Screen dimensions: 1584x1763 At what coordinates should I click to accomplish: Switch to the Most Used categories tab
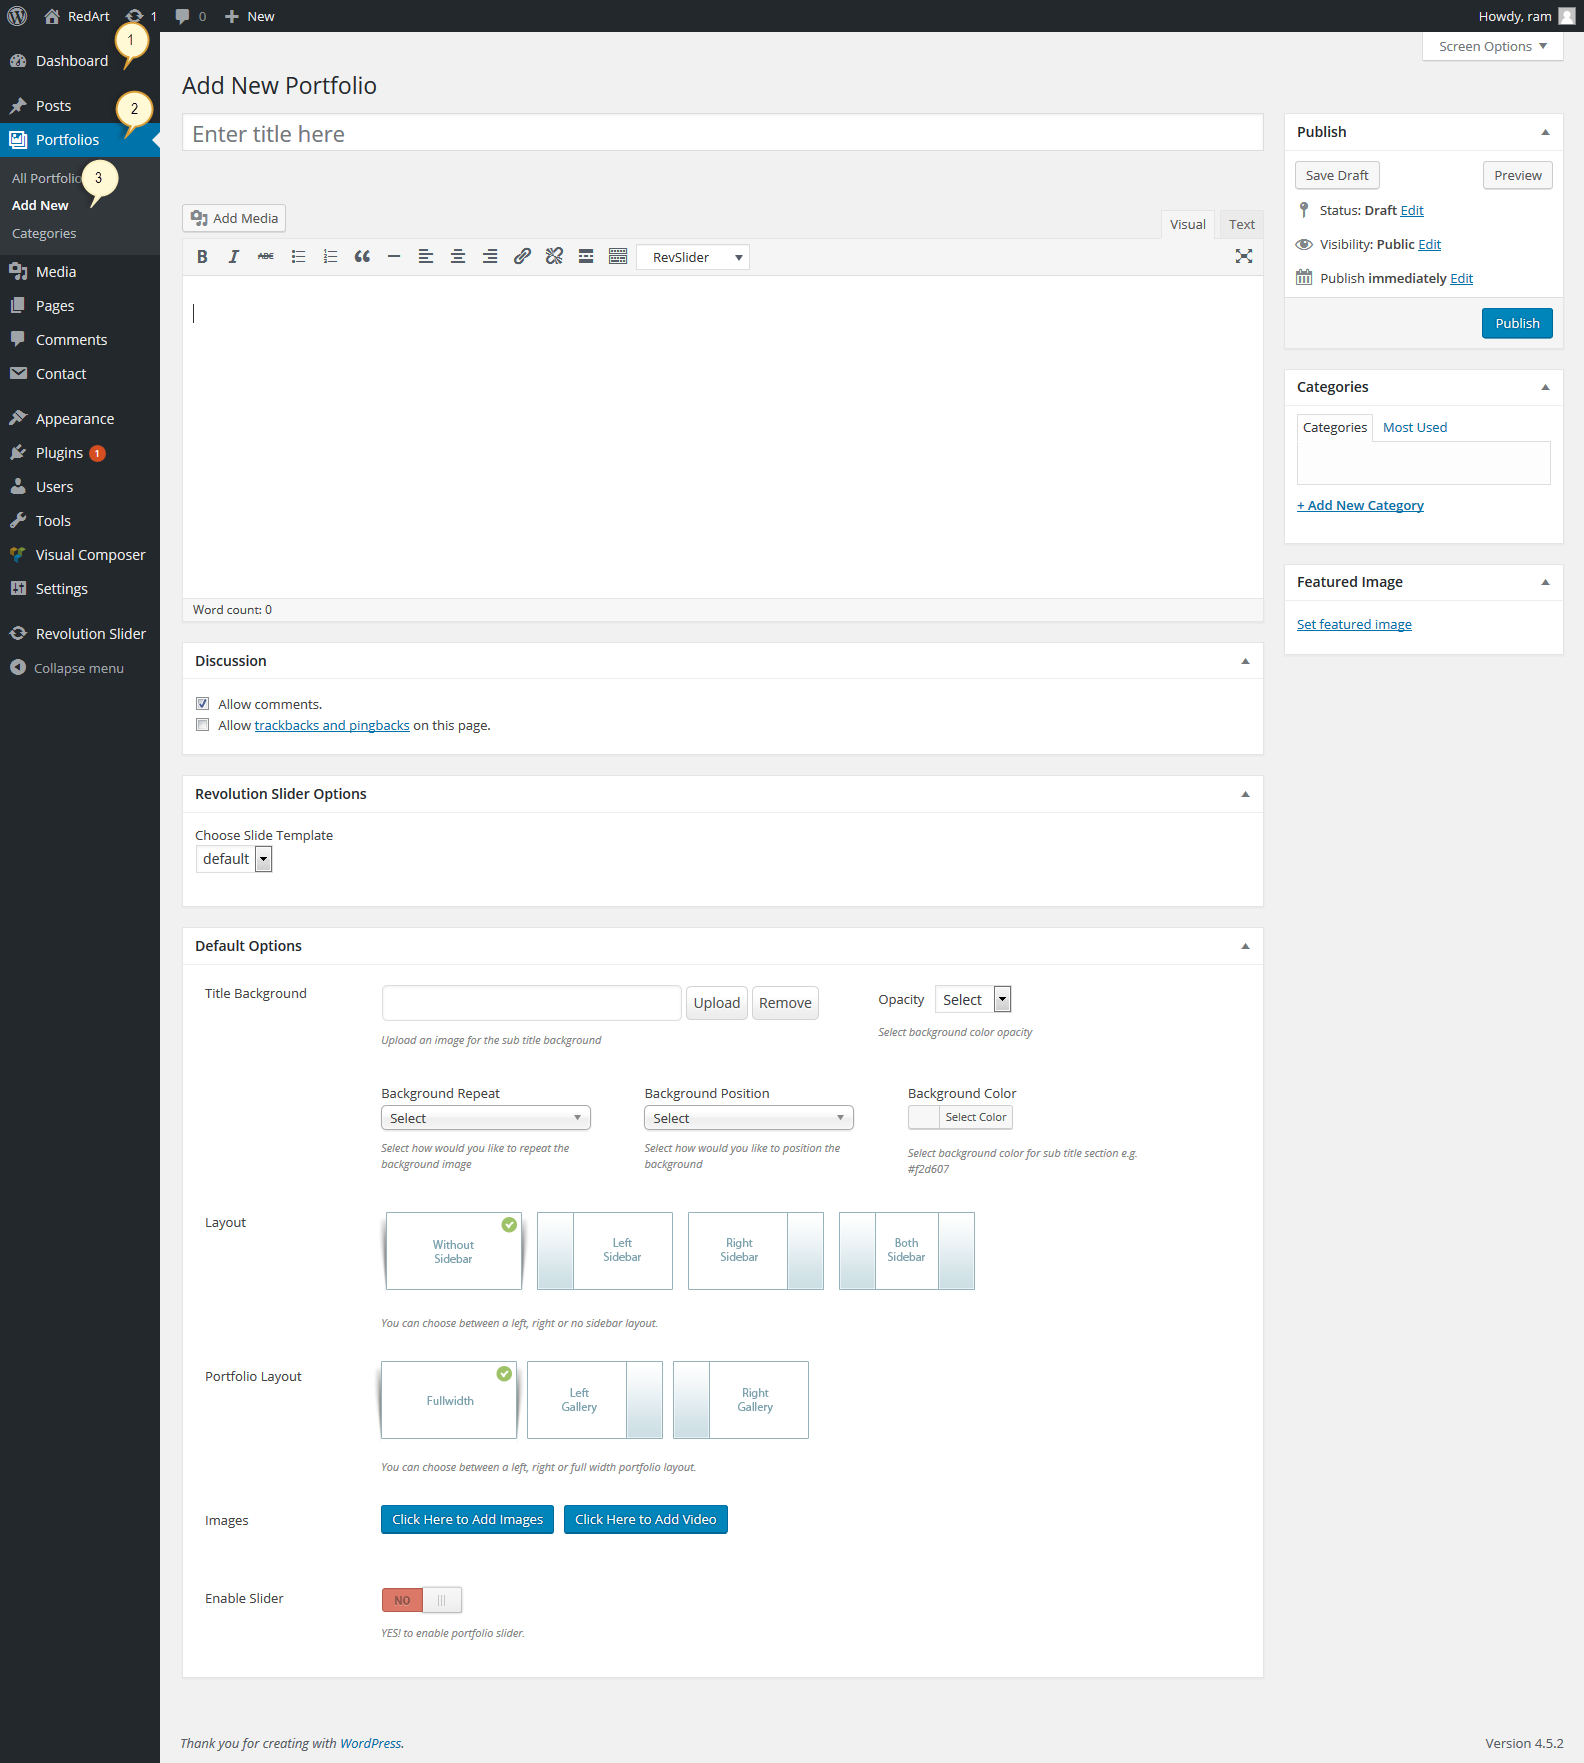(1415, 428)
